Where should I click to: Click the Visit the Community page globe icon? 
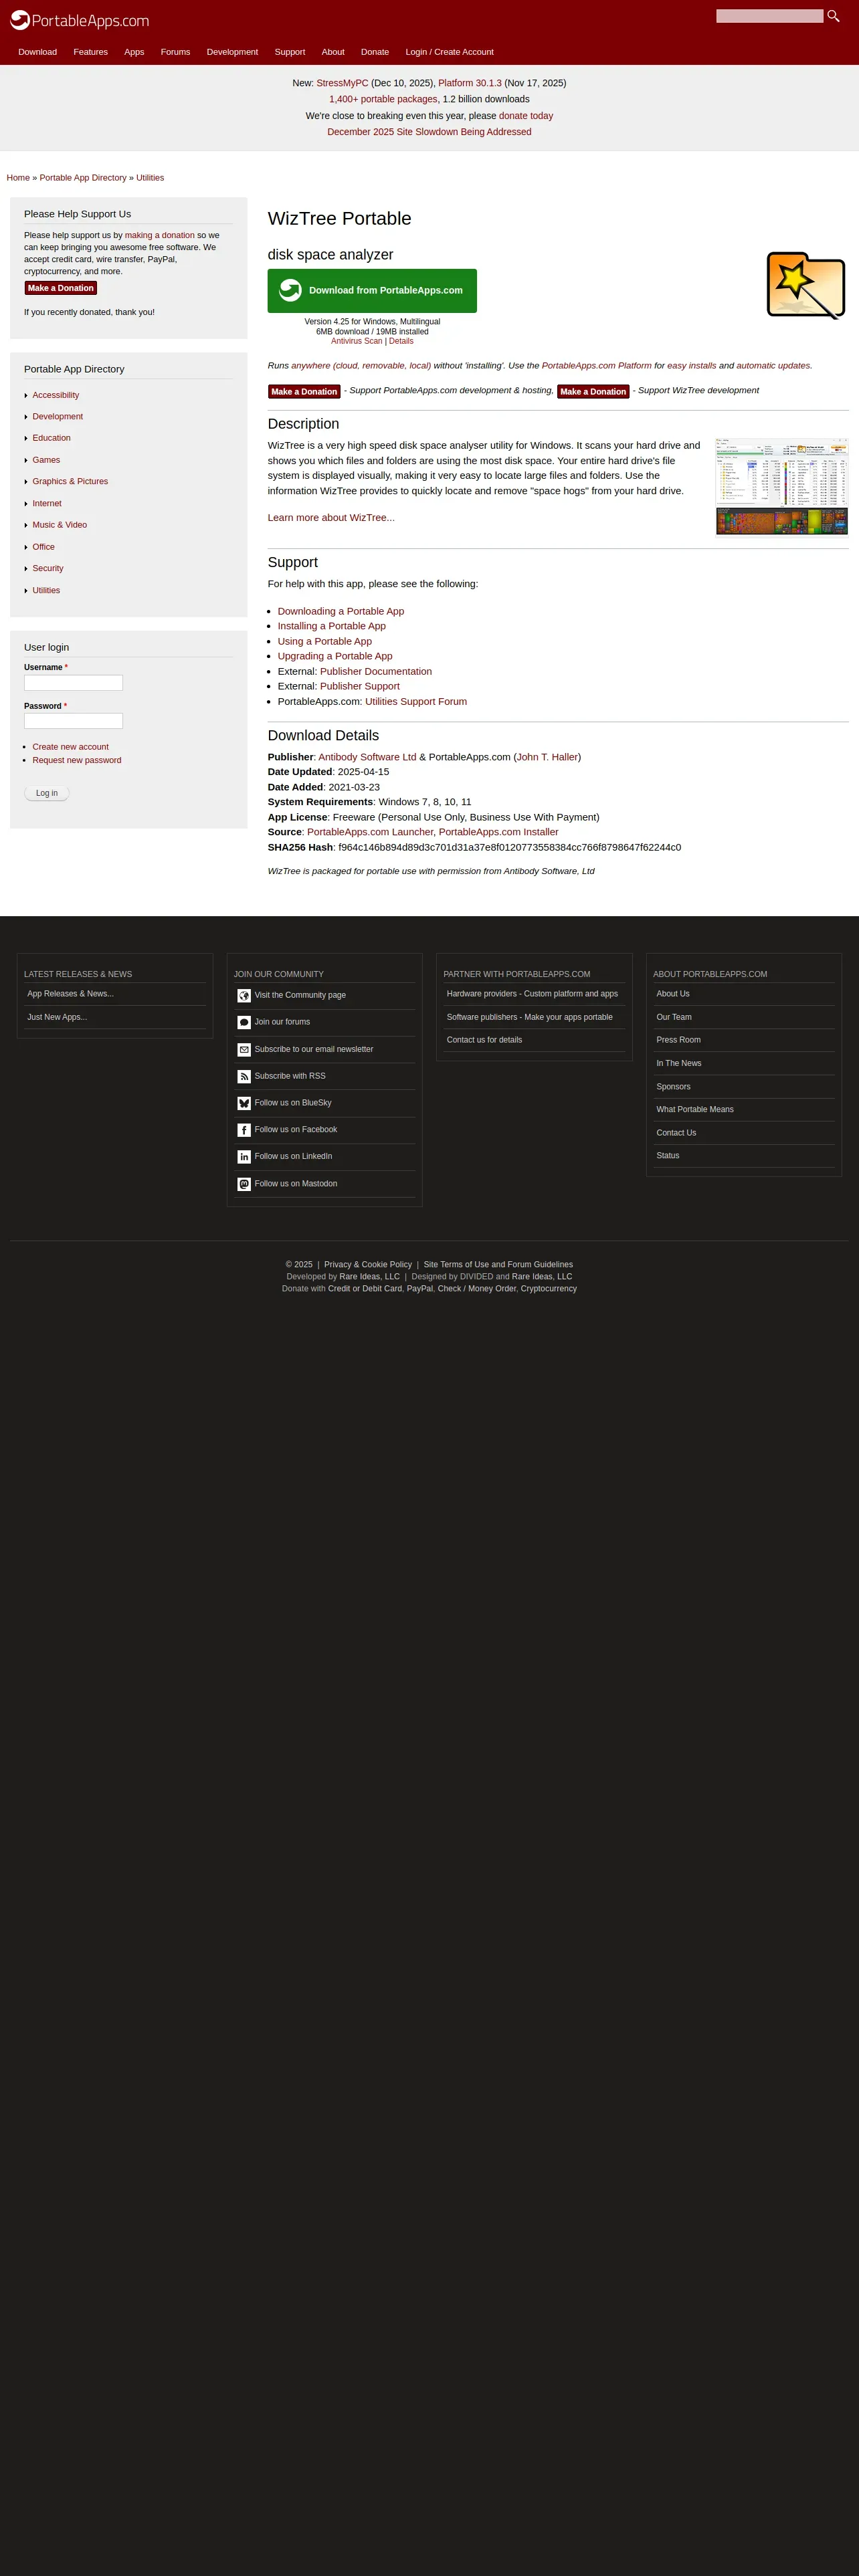[244, 995]
